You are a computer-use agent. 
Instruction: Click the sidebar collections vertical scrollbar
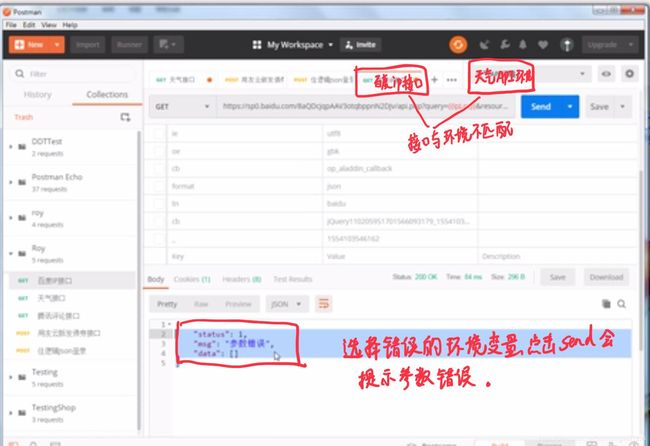tap(139, 281)
